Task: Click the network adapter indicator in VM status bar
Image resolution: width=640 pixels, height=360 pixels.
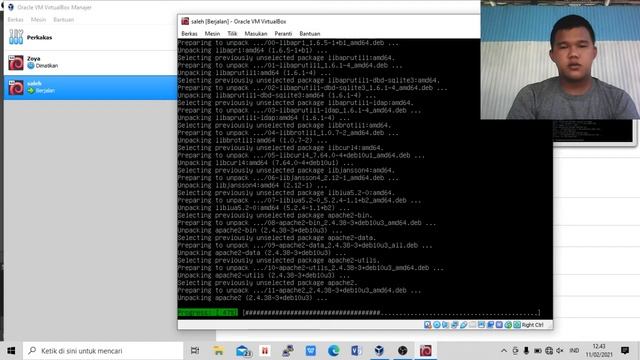Action: click(454, 325)
